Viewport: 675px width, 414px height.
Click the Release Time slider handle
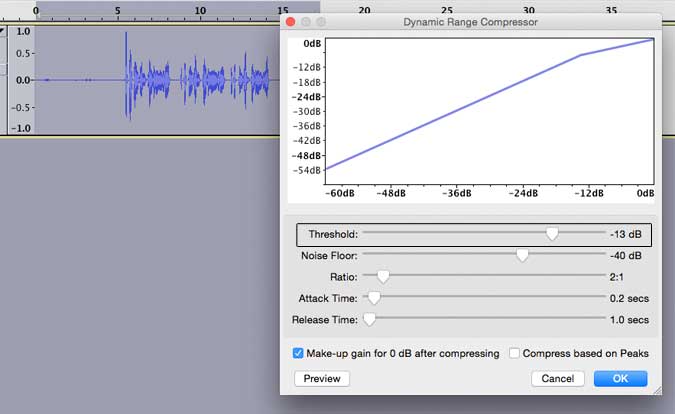click(x=369, y=319)
